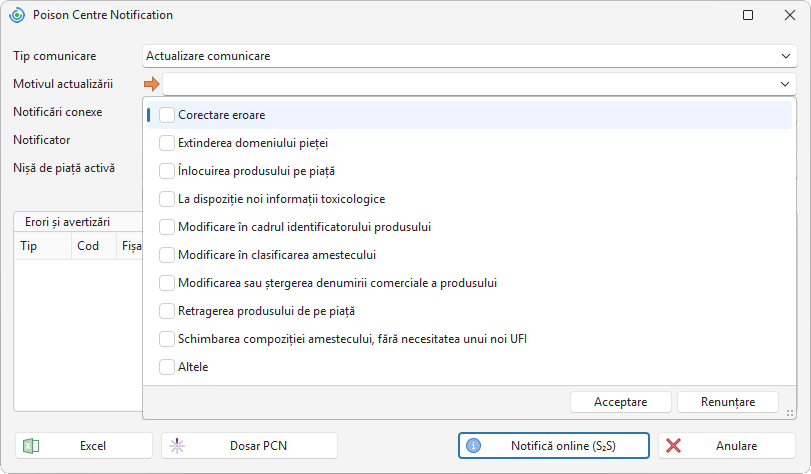The width and height of the screenshot is (811, 474).
Task: Confirm selection with the Acceptare button
Action: (x=621, y=402)
